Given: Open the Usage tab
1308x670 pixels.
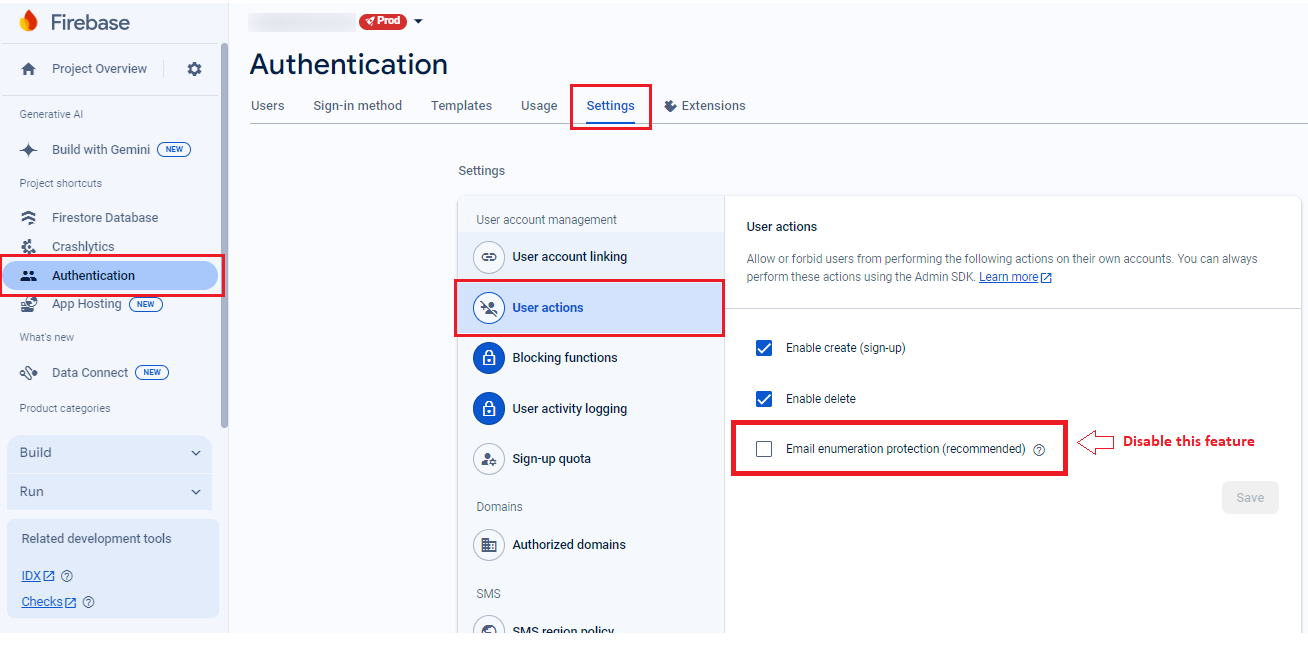Looking at the screenshot, I should click(x=539, y=106).
